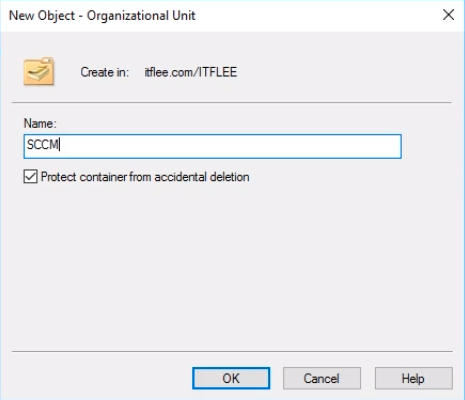Select the itflee.com/ITFLEE path text
This screenshot has height=400, width=465.
point(190,72)
